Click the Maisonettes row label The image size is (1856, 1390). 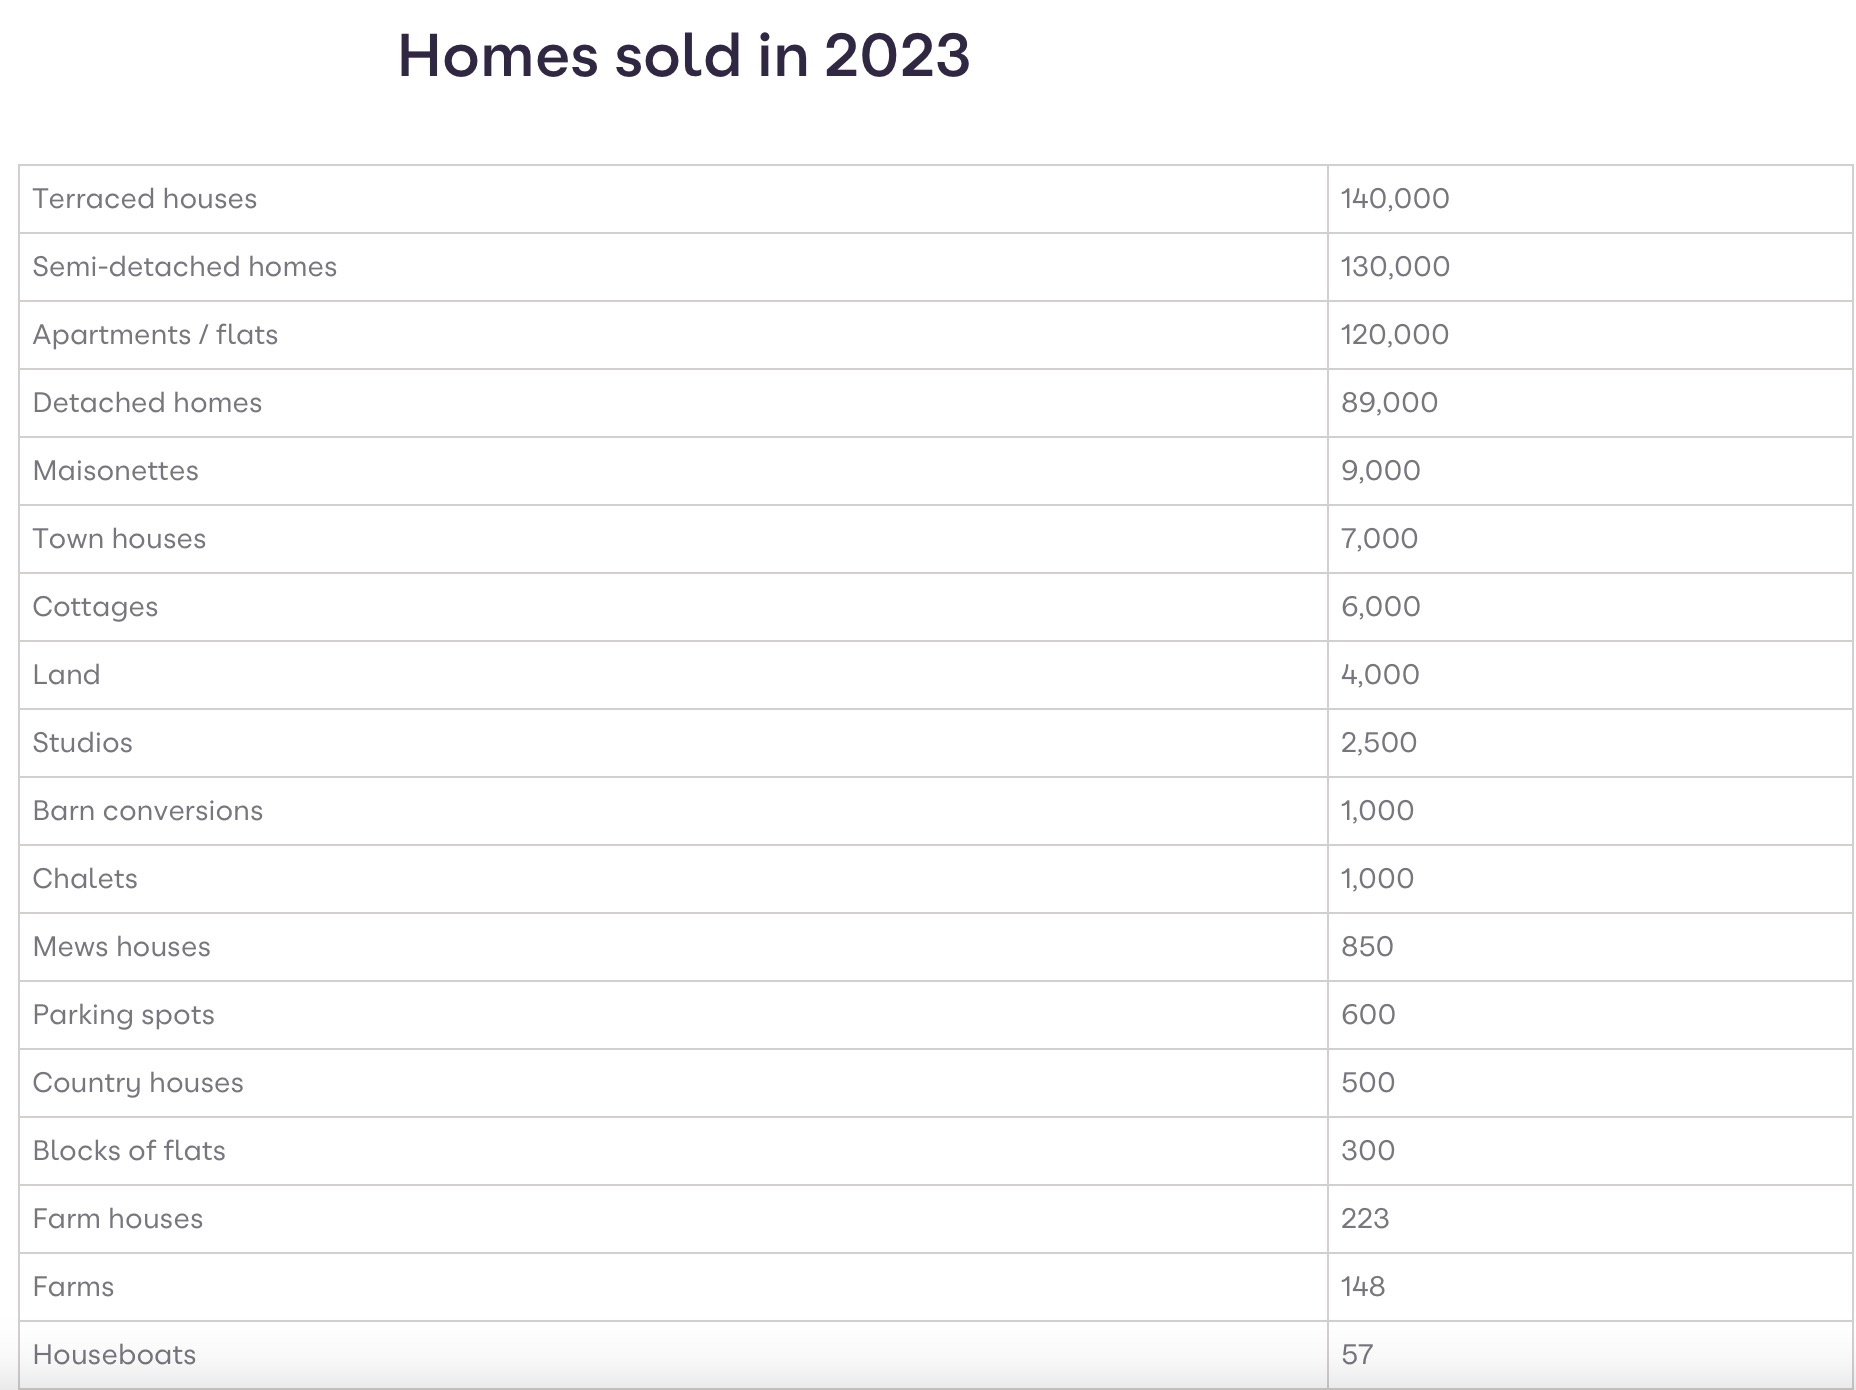116,471
